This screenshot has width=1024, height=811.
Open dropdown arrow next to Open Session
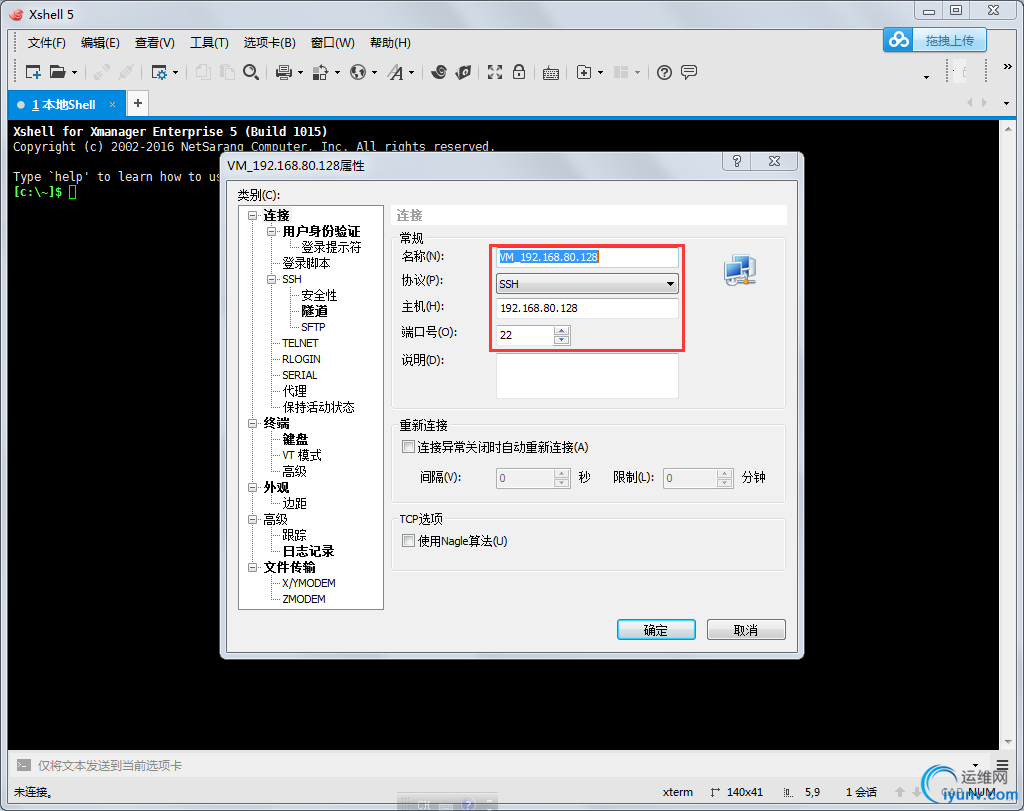[74, 72]
